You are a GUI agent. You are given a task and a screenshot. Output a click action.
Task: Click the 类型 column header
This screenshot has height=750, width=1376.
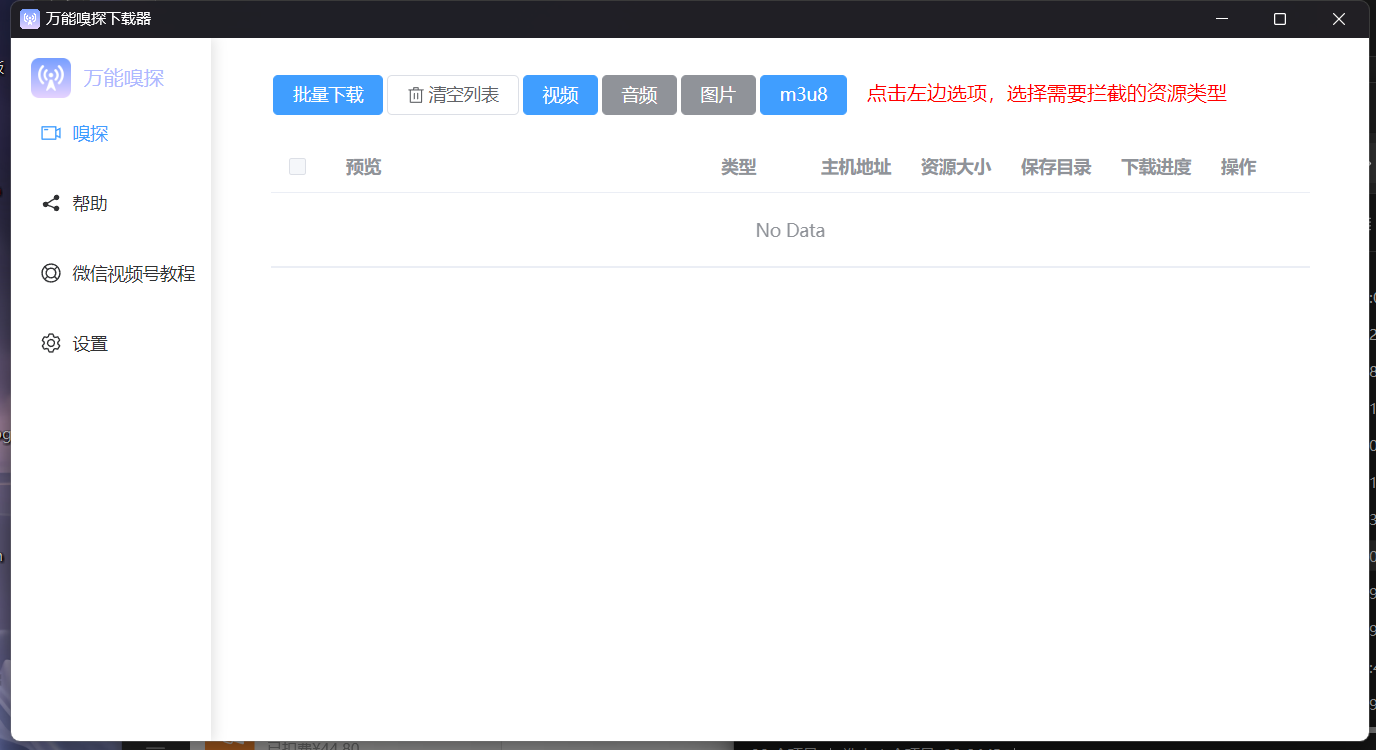click(x=738, y=167)
